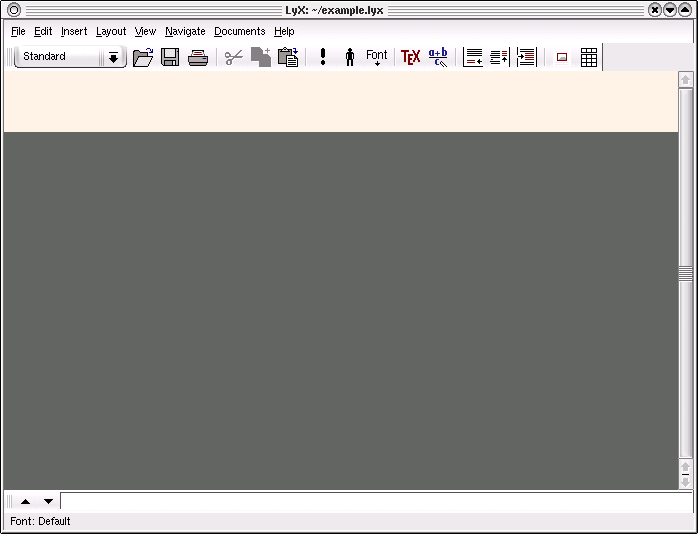Click the down arrow beside the command field

click(48, 501)
